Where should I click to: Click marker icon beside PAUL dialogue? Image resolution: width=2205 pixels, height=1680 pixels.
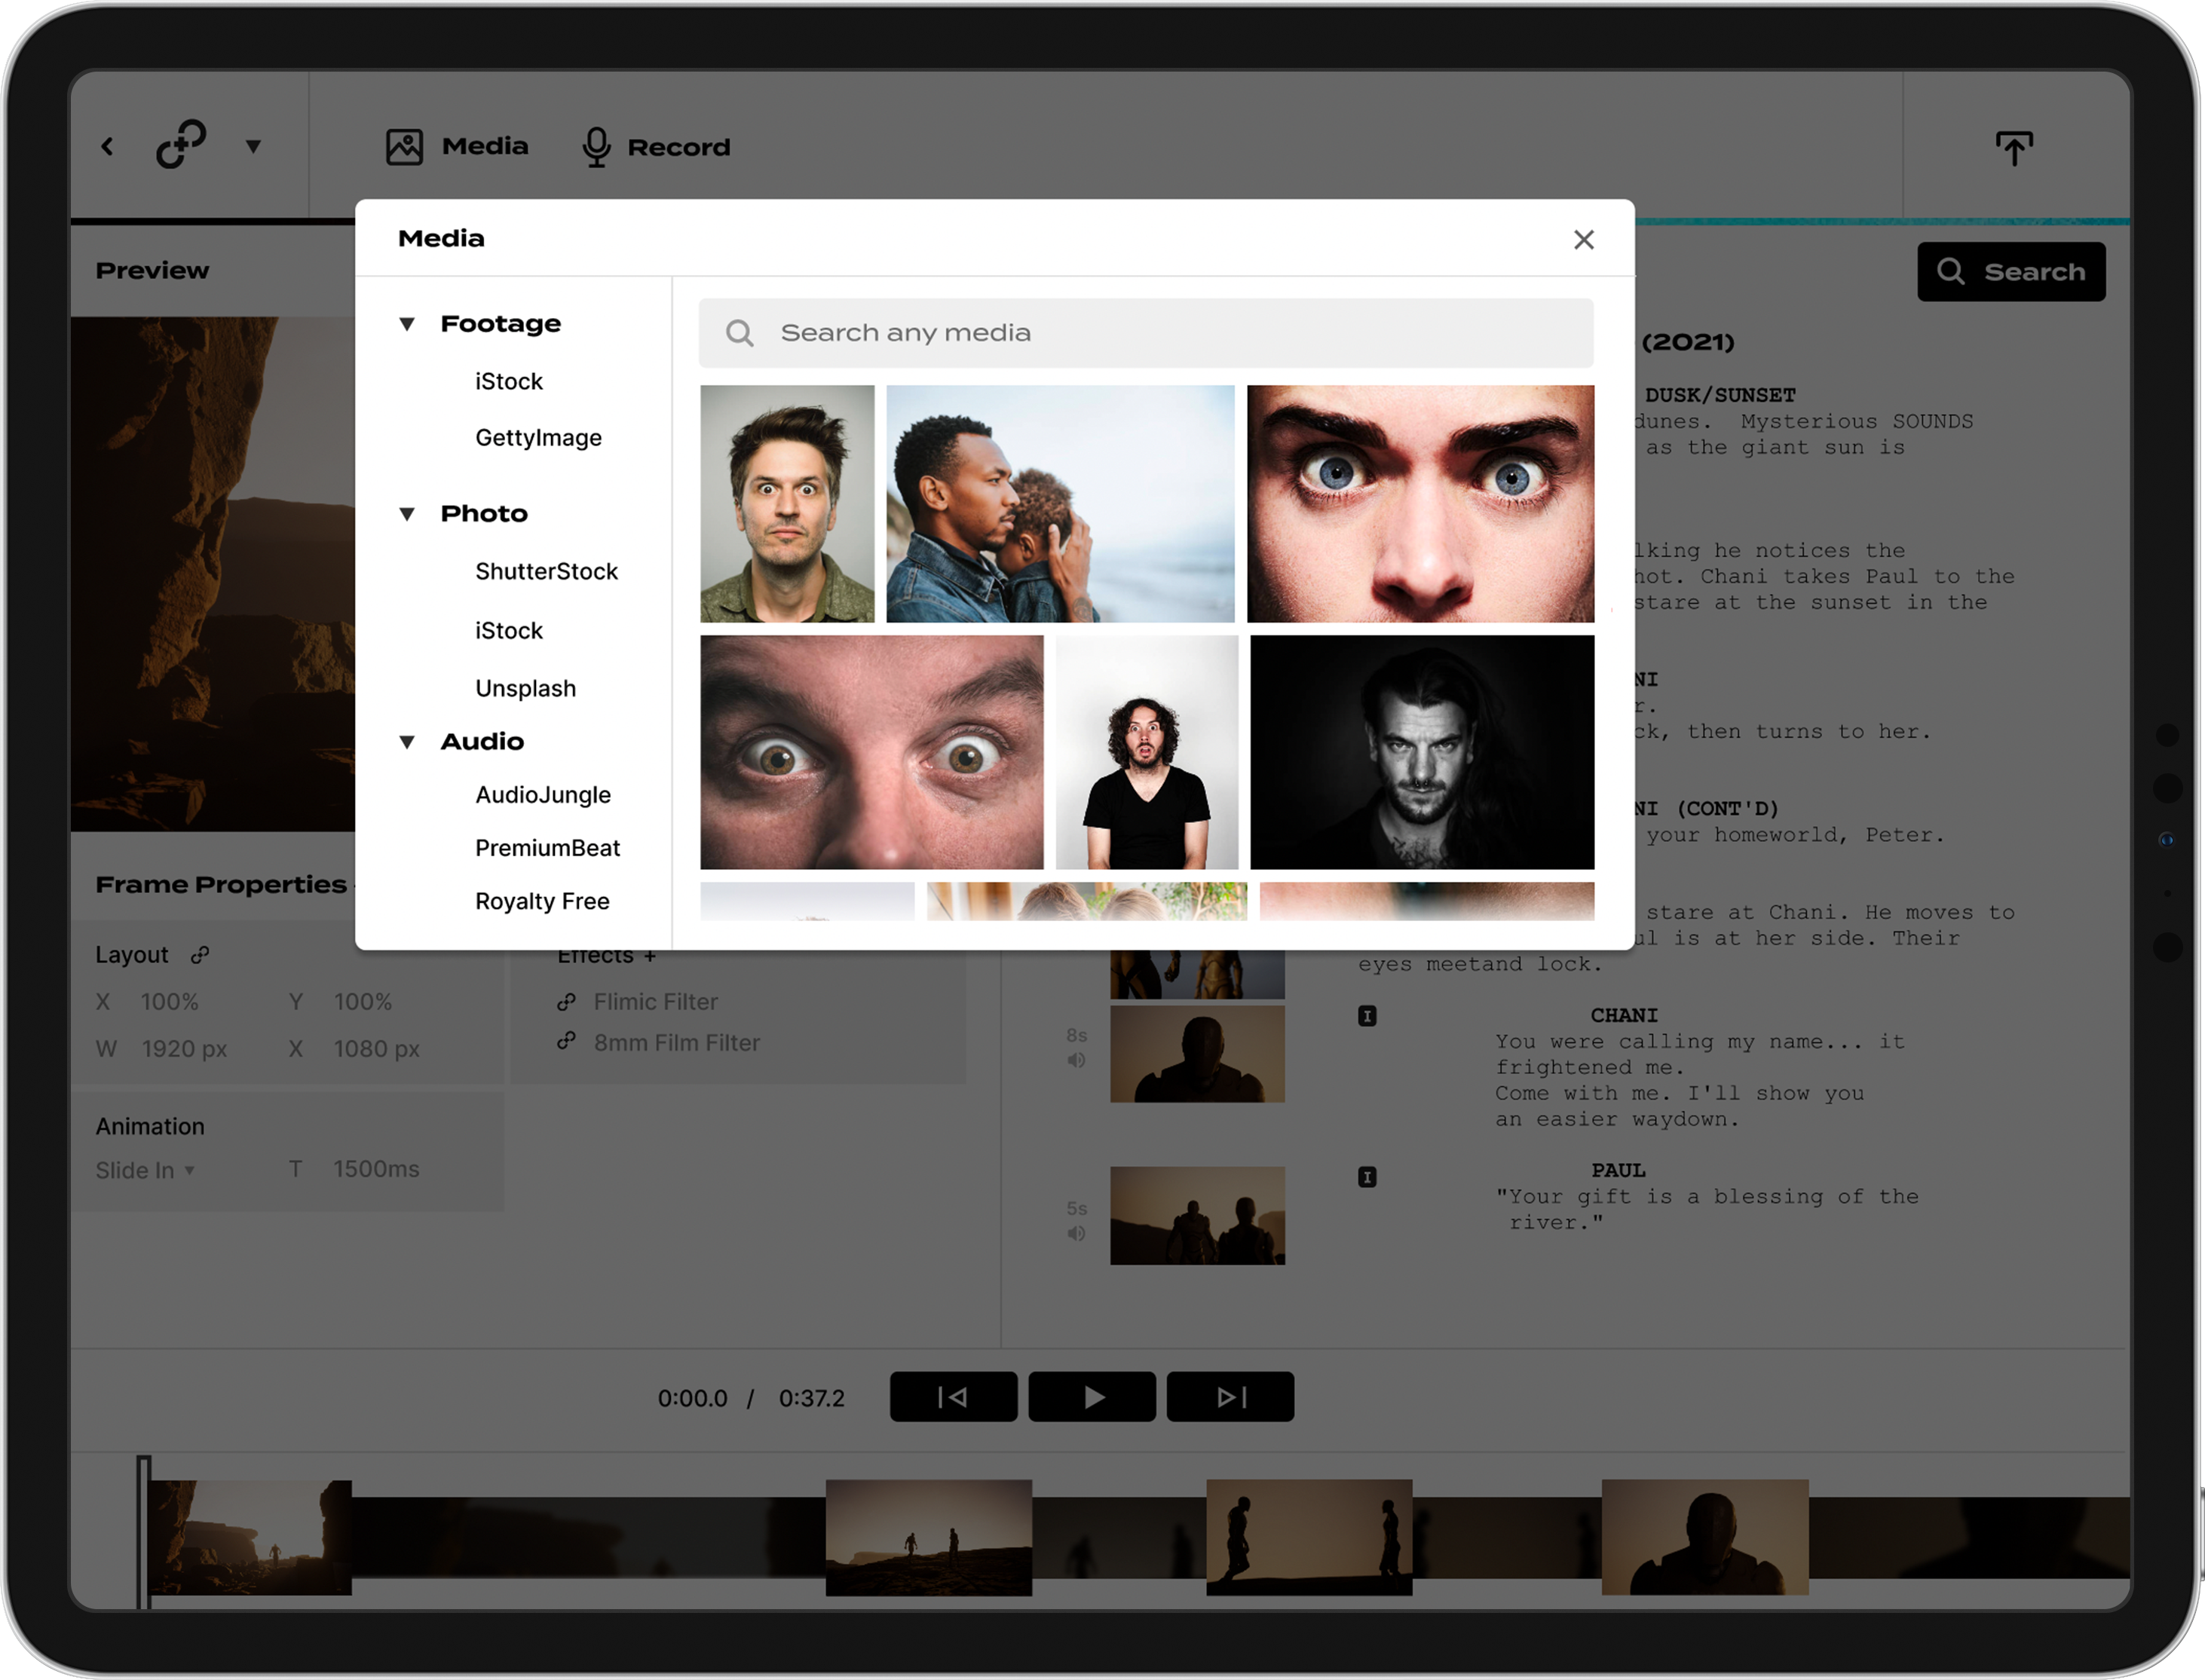(1367, 1177)
